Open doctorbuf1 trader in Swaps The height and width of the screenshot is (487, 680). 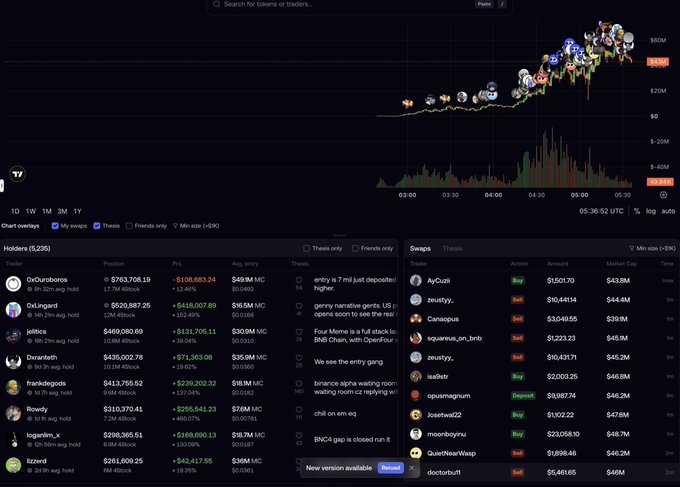tap(444, 472)
